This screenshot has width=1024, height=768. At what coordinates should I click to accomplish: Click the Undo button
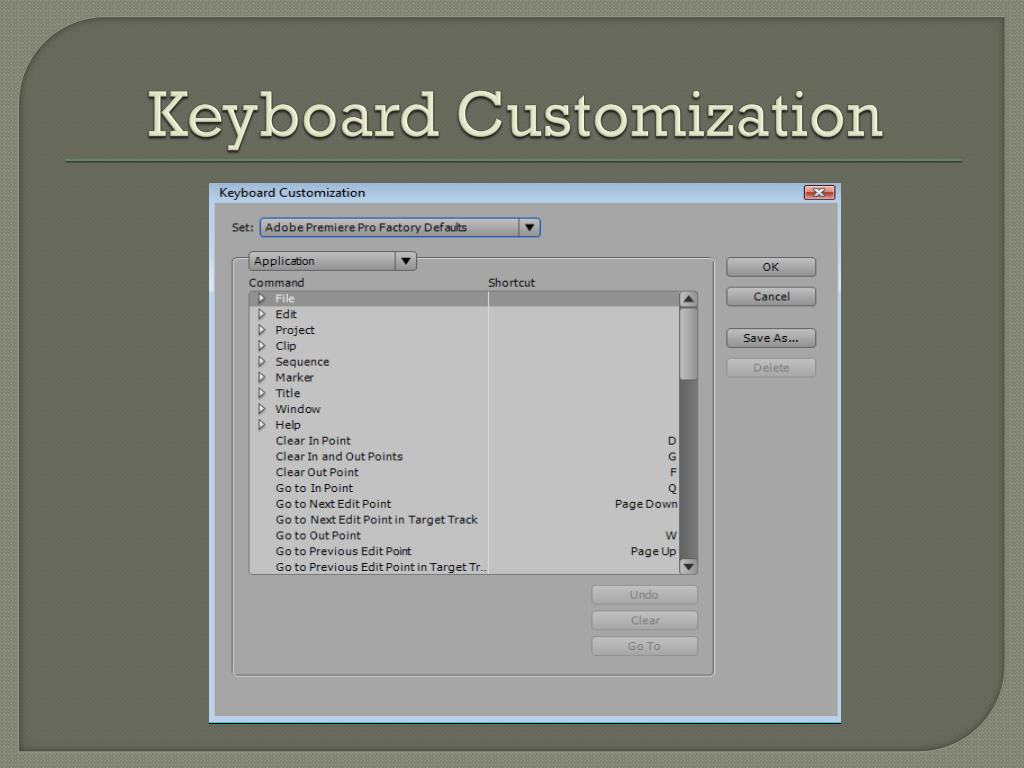tap(645, 594)
